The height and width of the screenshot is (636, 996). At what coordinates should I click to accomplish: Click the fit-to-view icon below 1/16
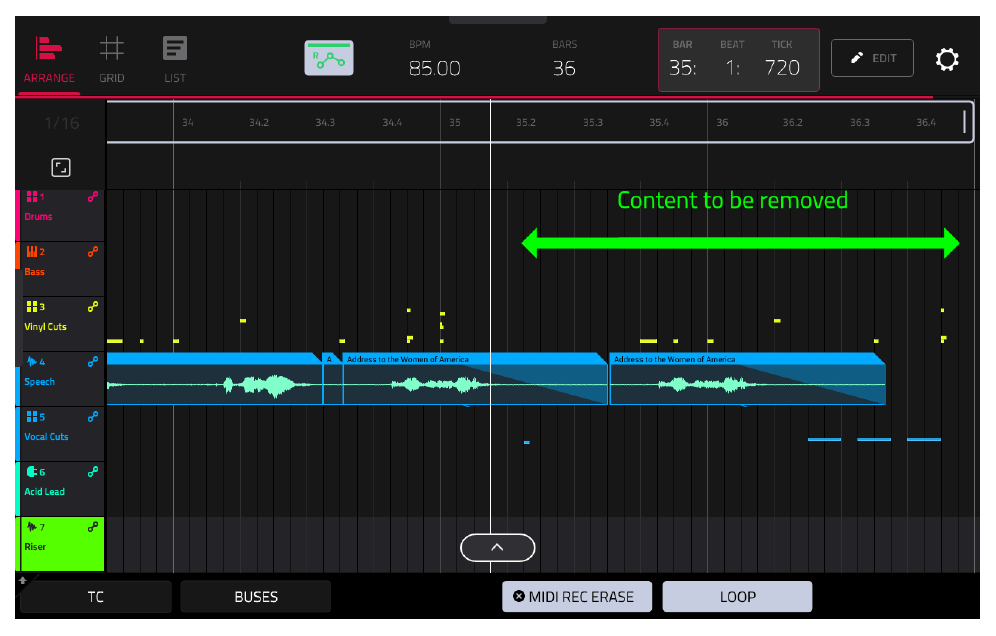point(61,168)
